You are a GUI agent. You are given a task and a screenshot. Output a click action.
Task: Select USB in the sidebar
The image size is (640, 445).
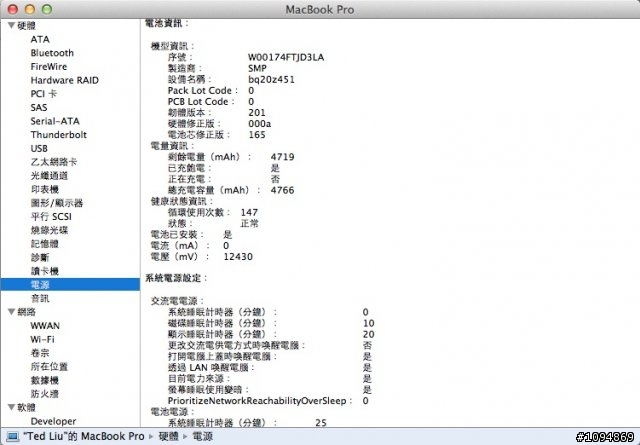point(39,148)
